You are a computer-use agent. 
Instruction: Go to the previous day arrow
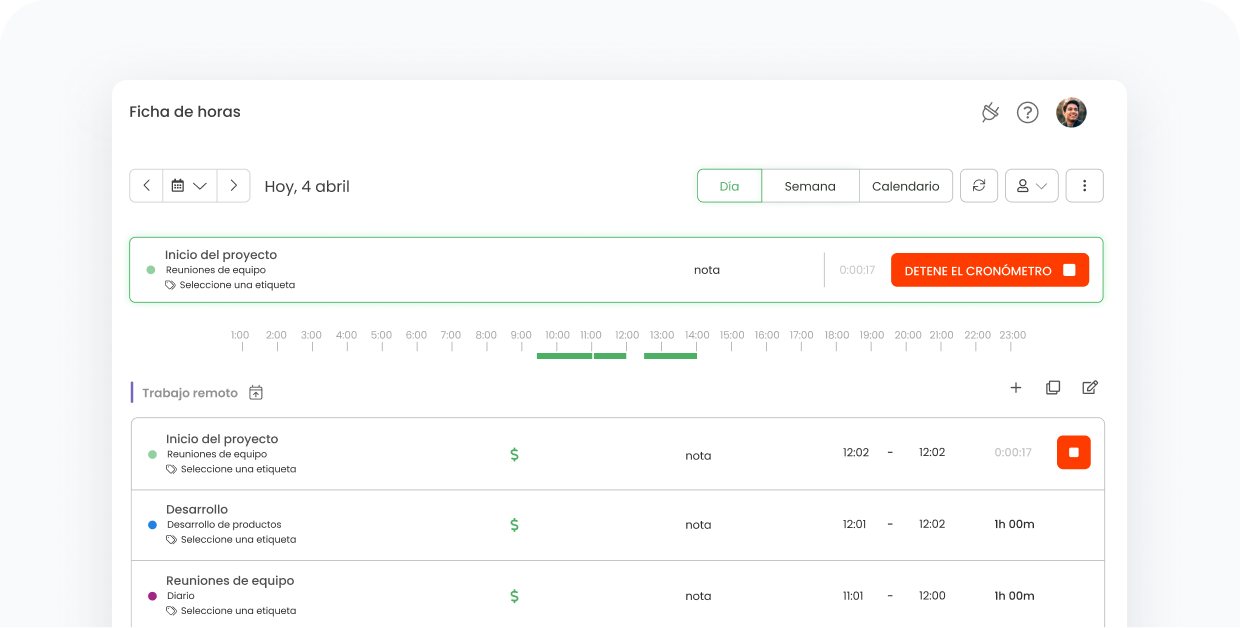[x=146, y=186]
